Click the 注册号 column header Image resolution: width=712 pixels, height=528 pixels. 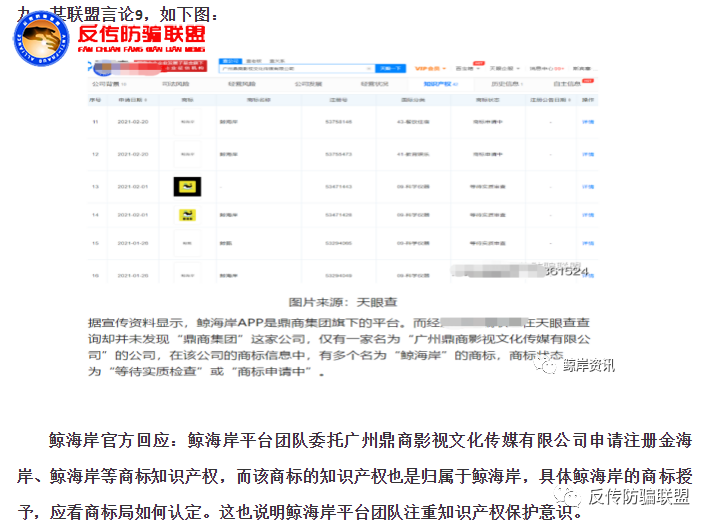[338, 100]
